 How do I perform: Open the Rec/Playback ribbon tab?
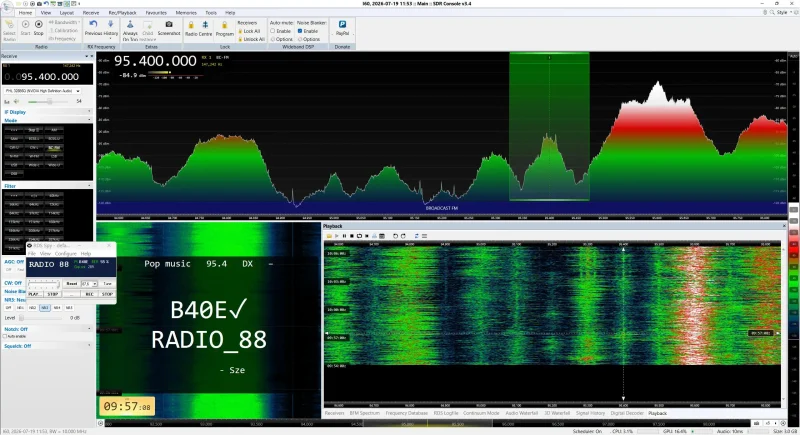(122, 13)
